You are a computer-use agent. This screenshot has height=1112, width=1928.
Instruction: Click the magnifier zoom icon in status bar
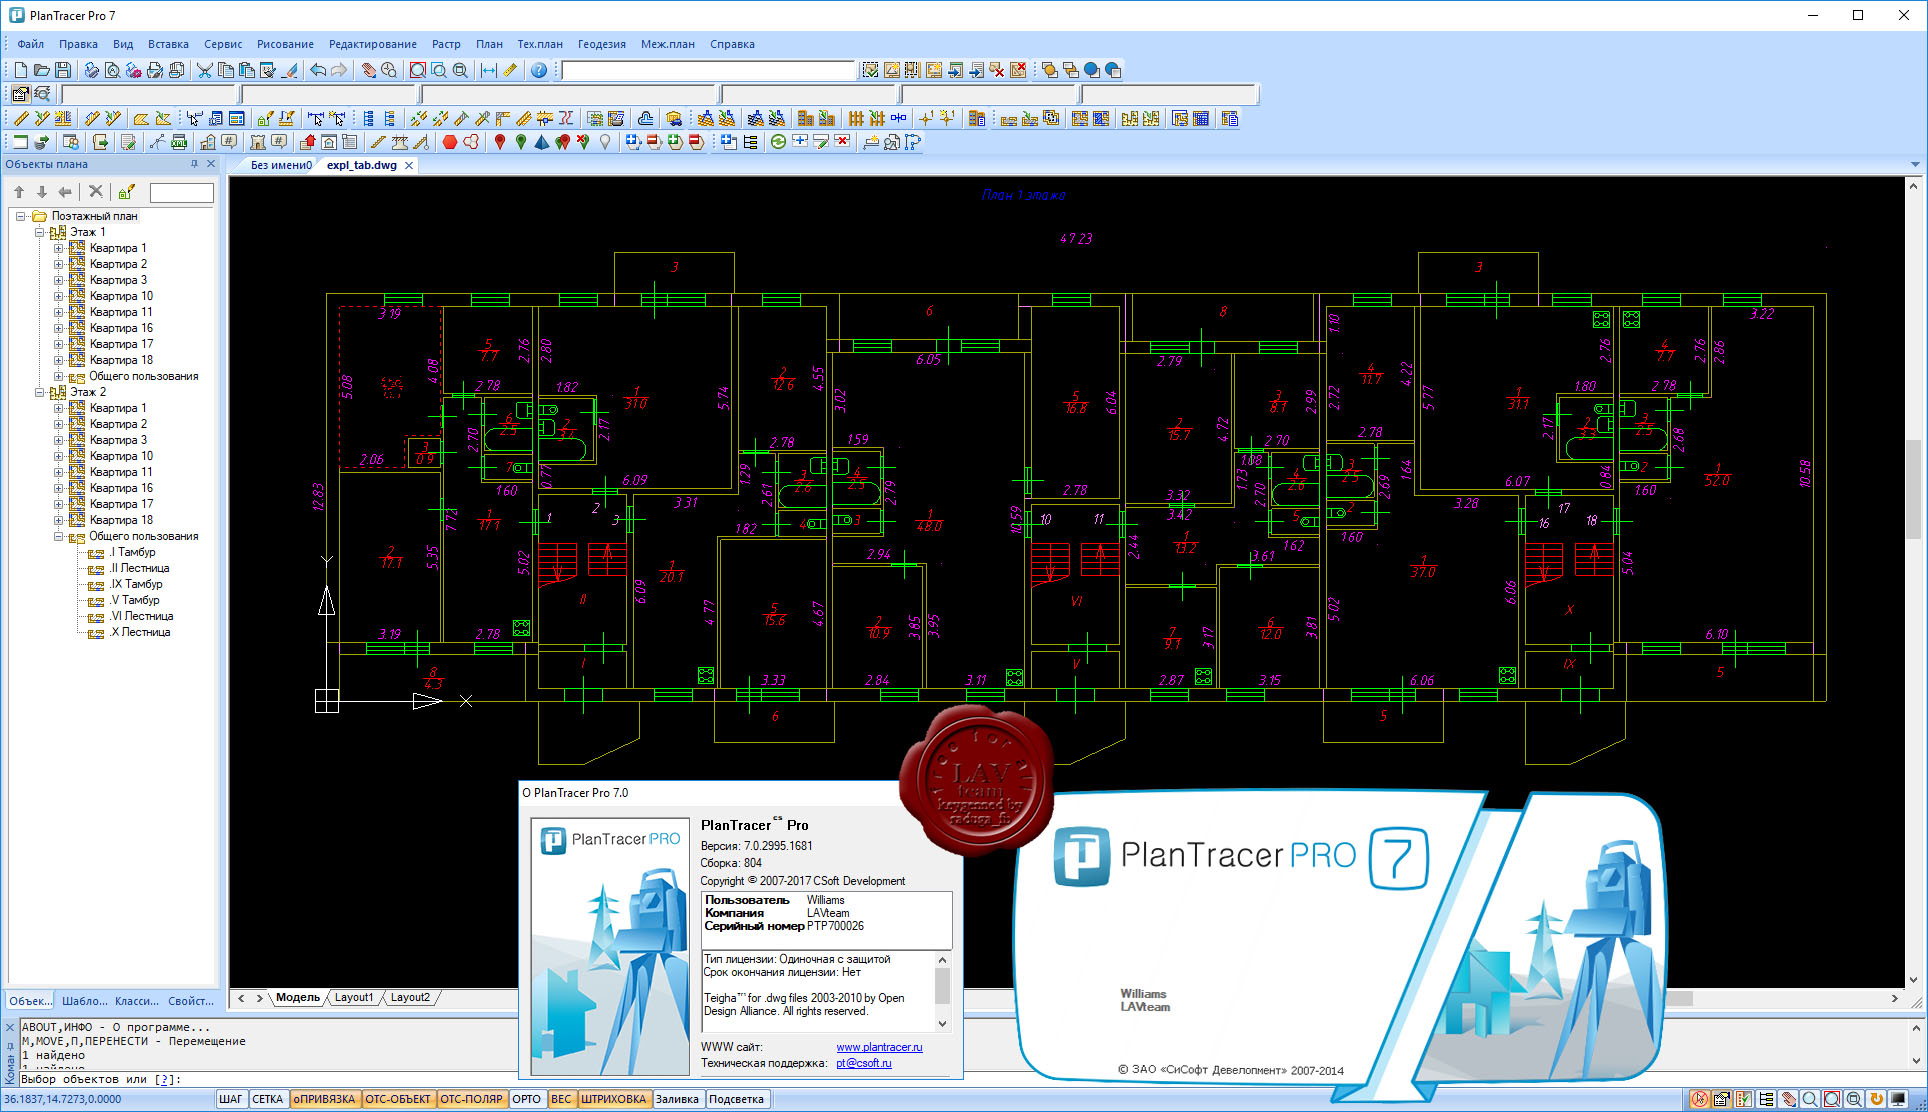(x=1810, y=1099)
